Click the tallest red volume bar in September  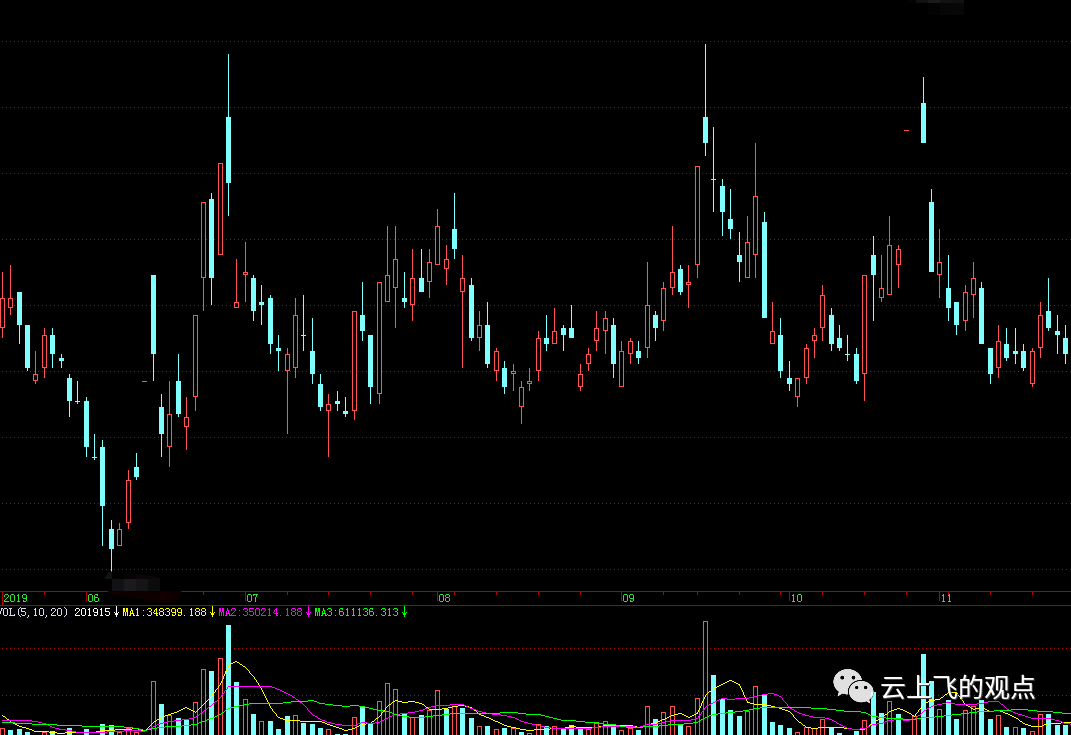tap(706, 678)
